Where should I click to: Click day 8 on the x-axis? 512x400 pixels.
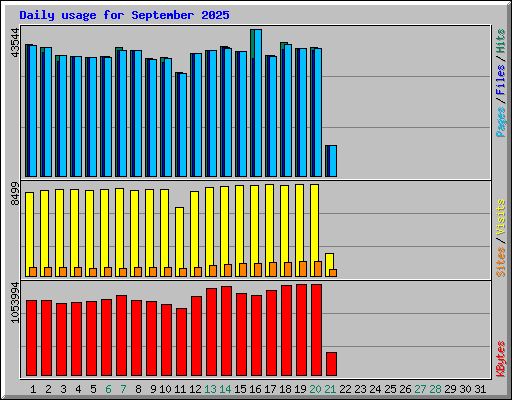pyautogui.click(x=138, y=389)
